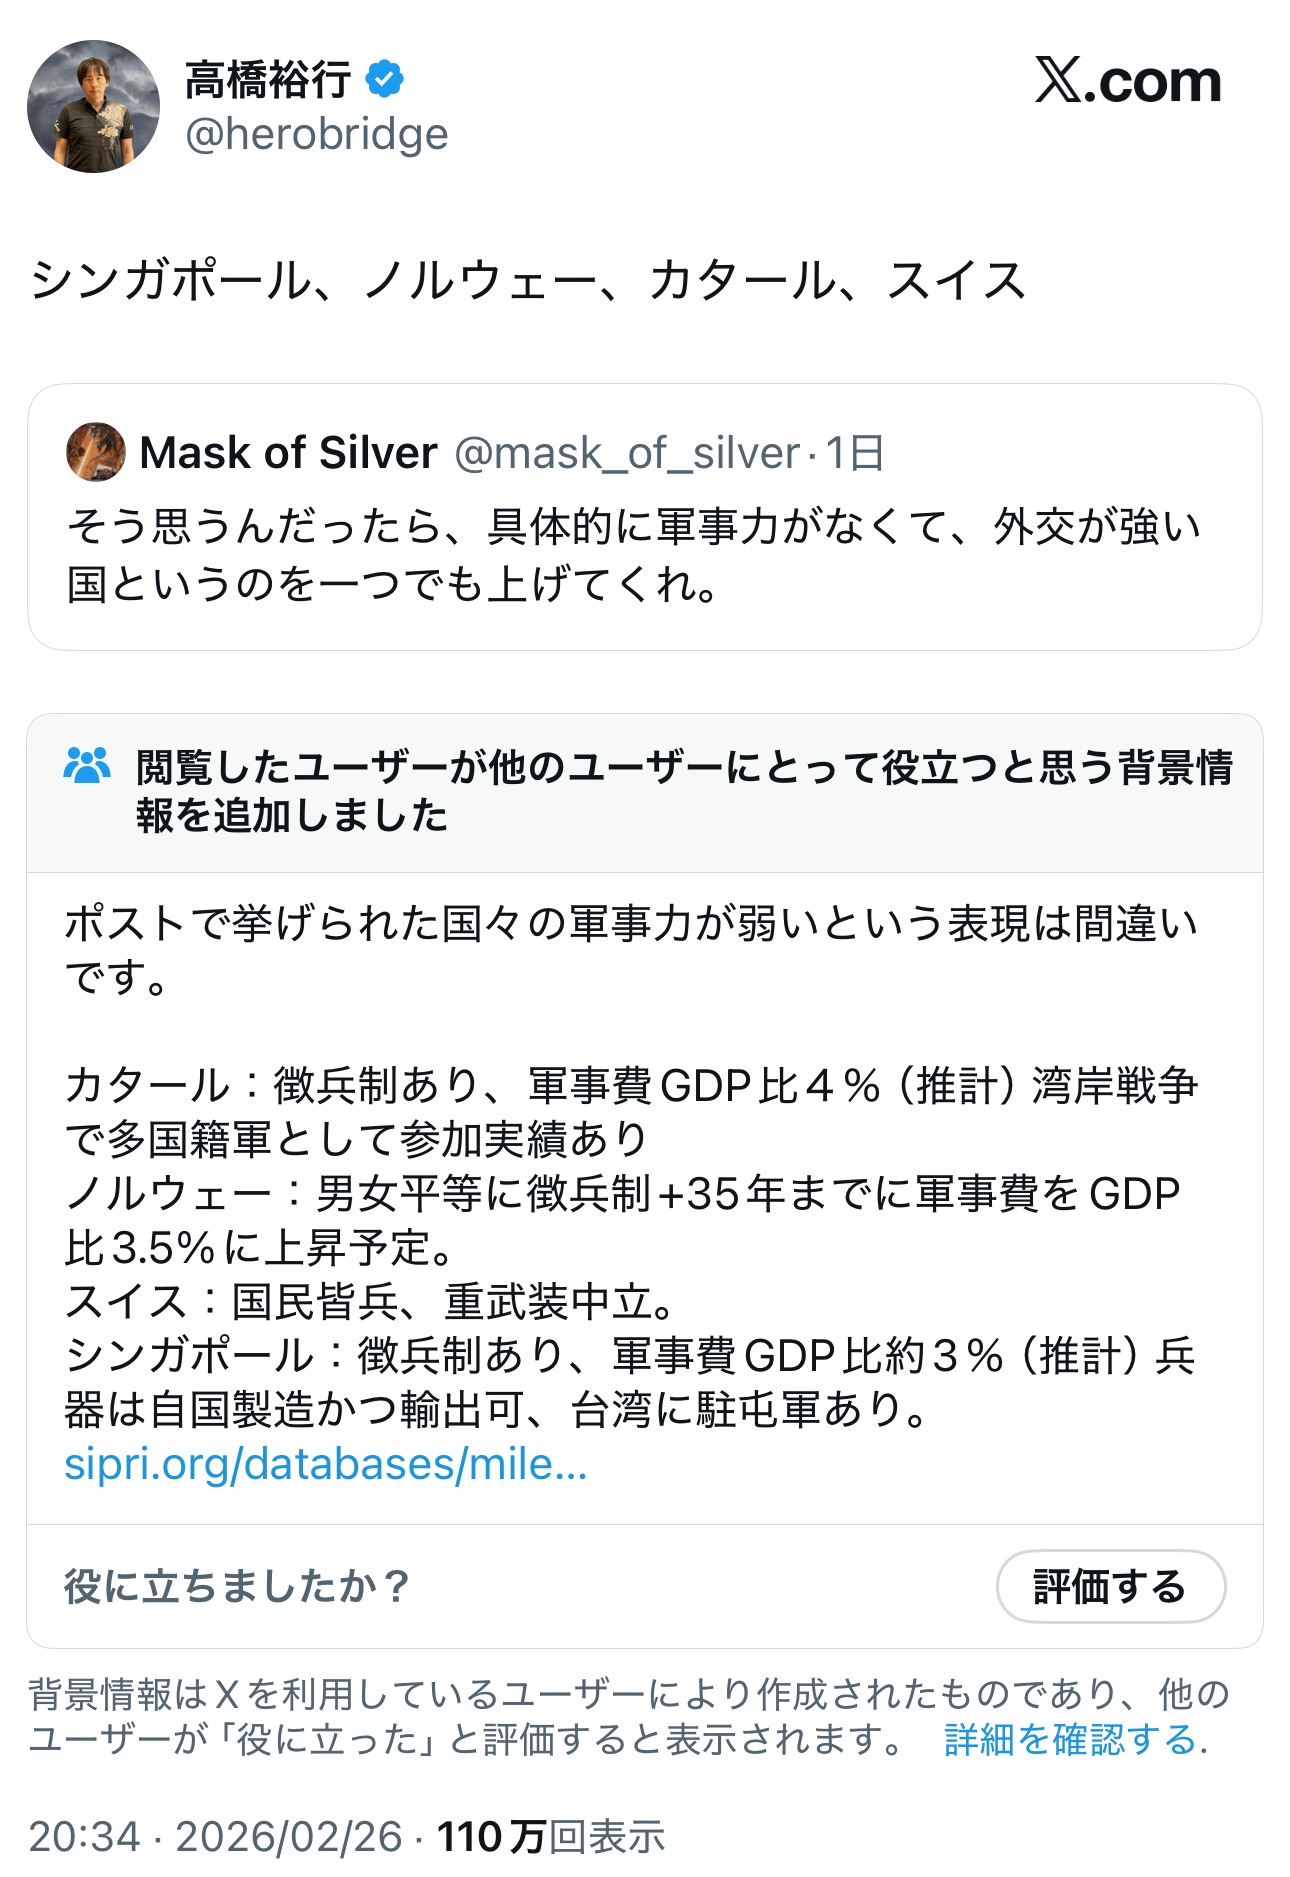Open the Mask of Silver display name
This screenshot has height=1877, width=1290.
288,453
